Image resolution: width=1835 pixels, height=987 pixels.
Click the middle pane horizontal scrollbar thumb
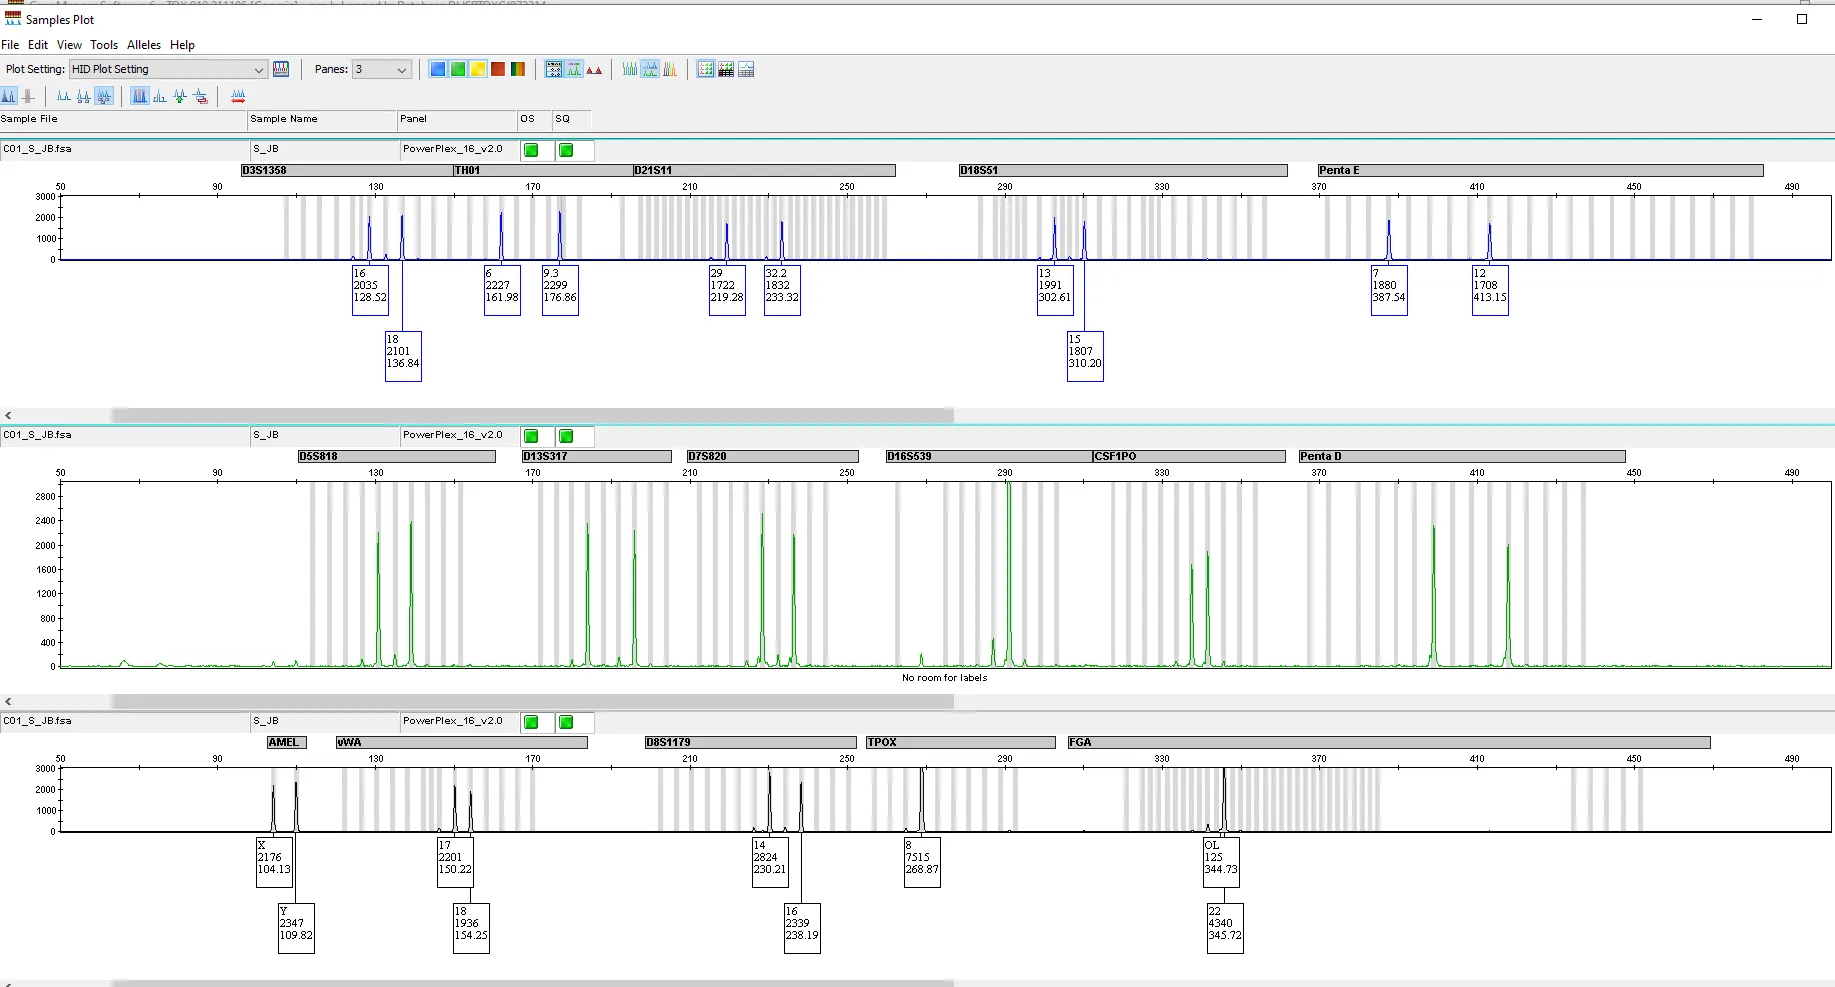[x=532, y=701]
